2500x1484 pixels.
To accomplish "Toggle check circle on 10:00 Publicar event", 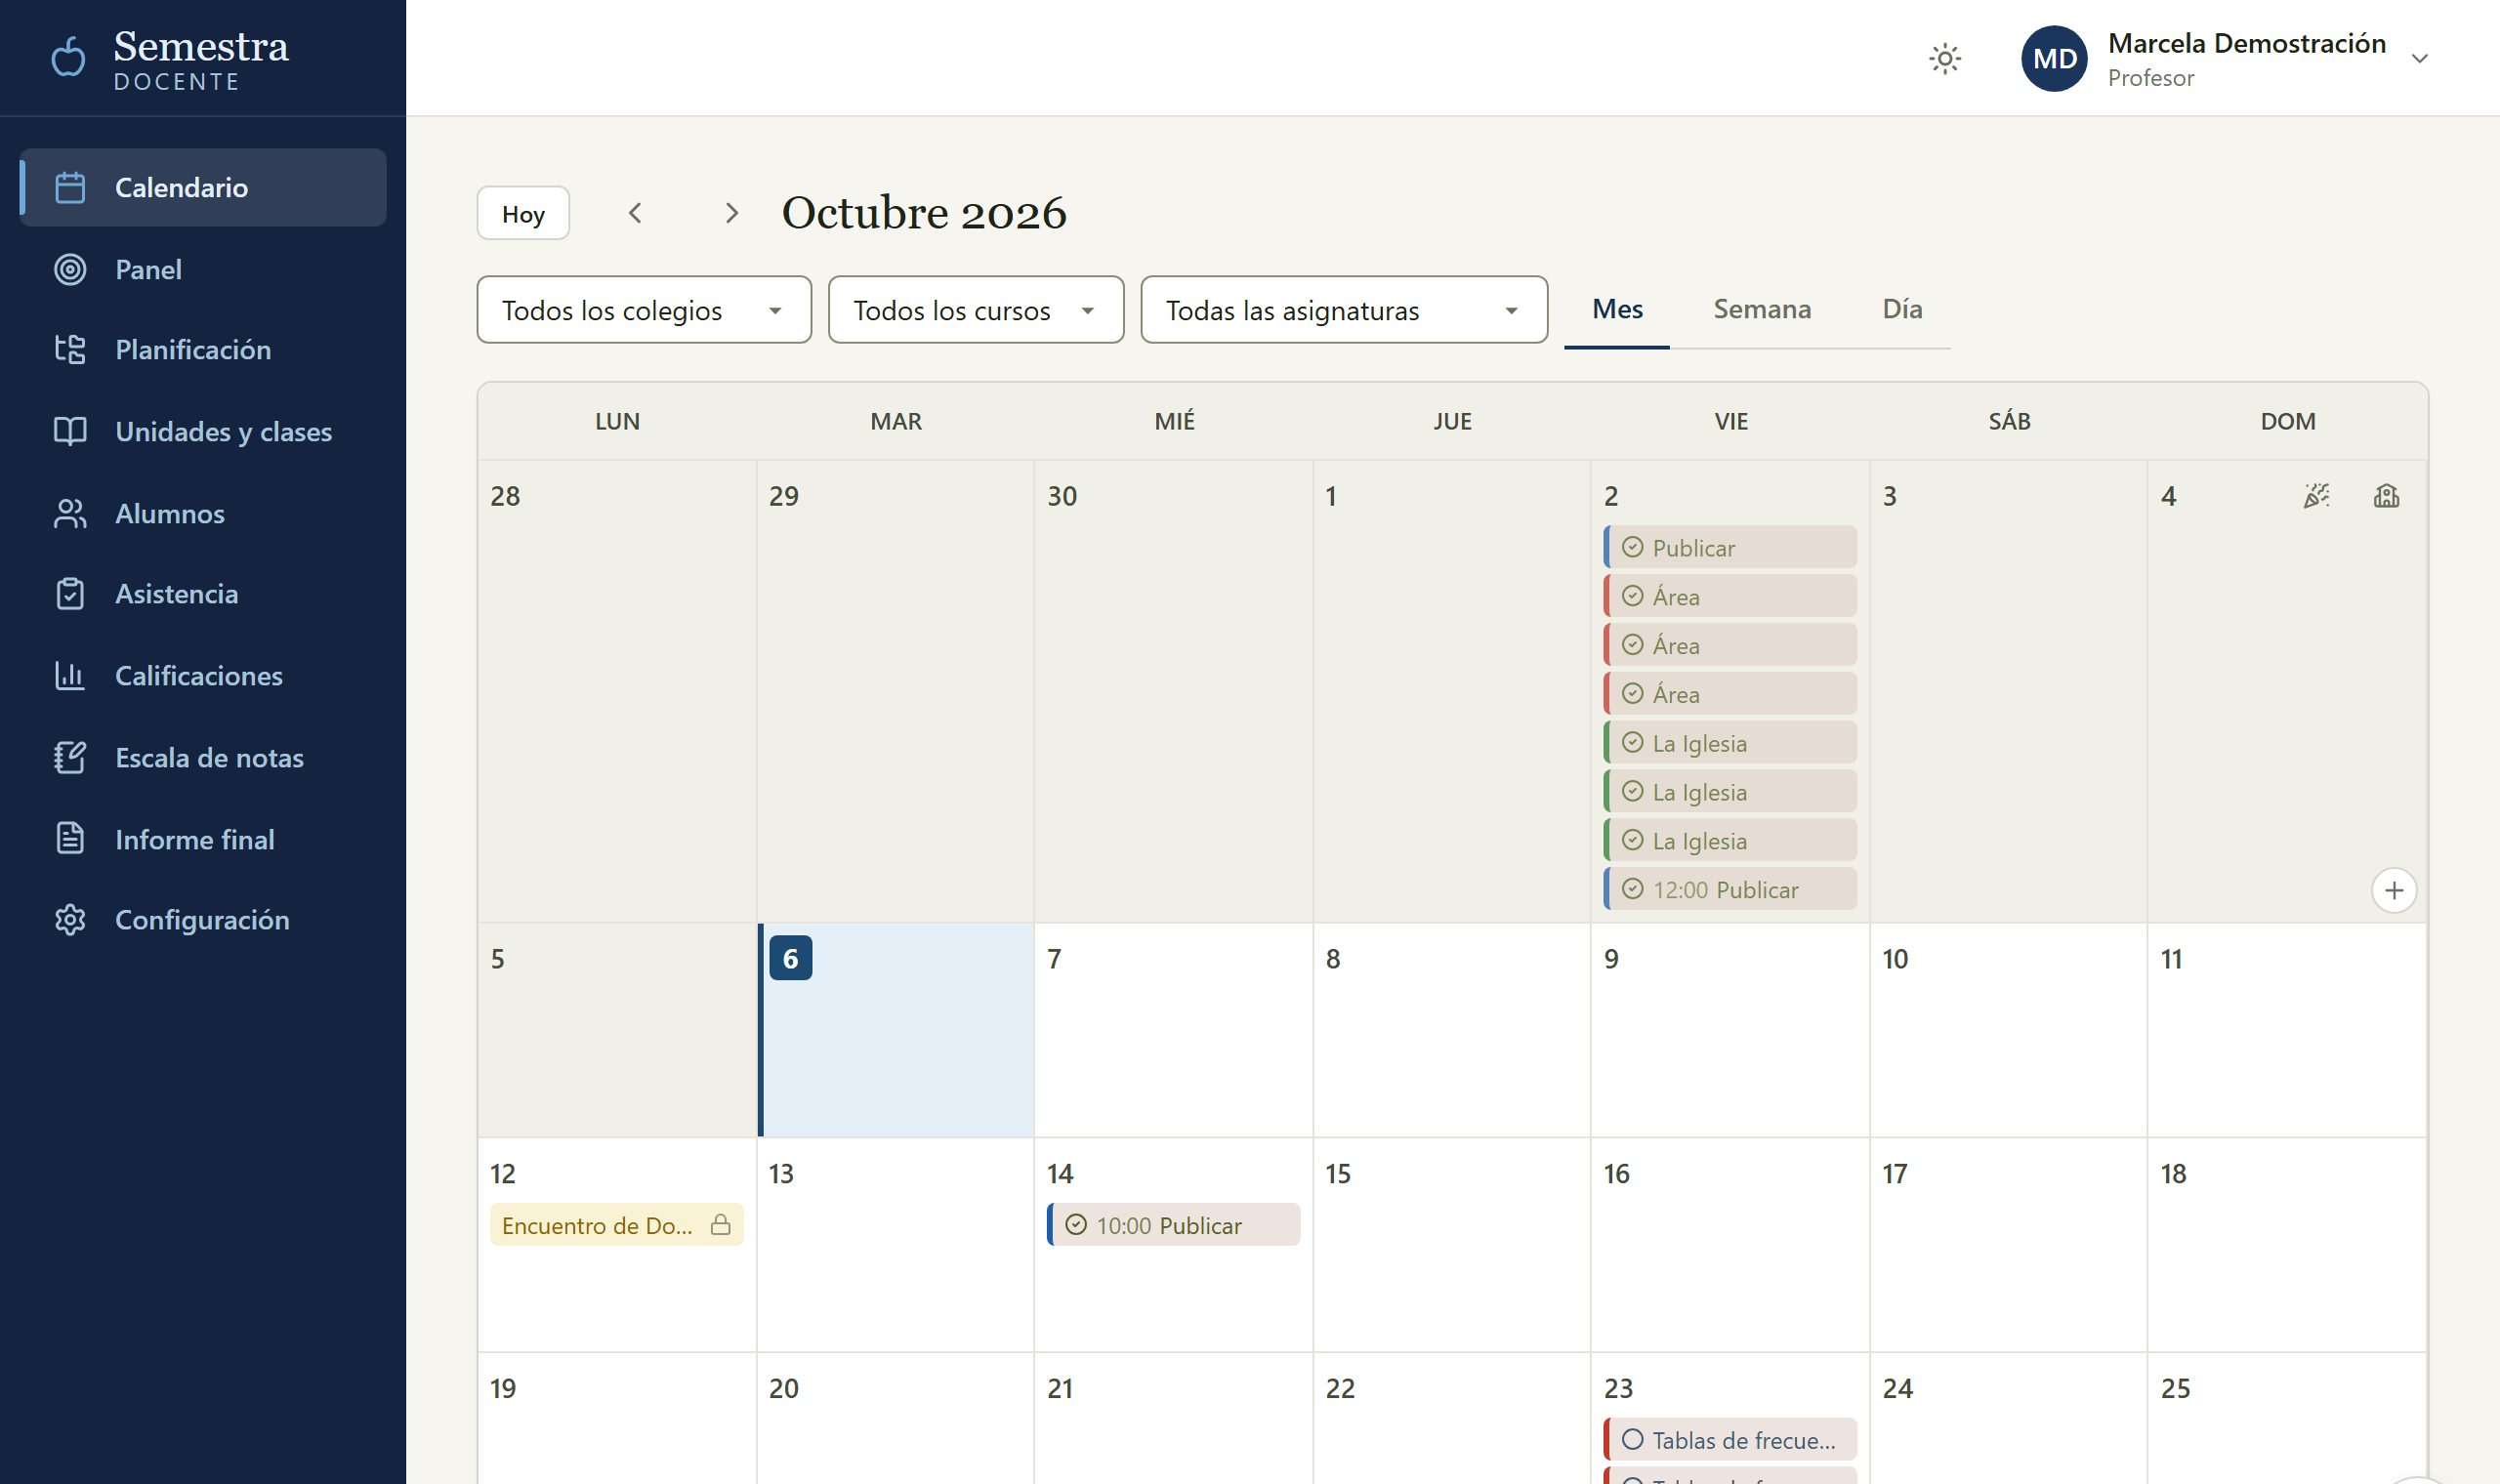I will tap(1075, 1225).
